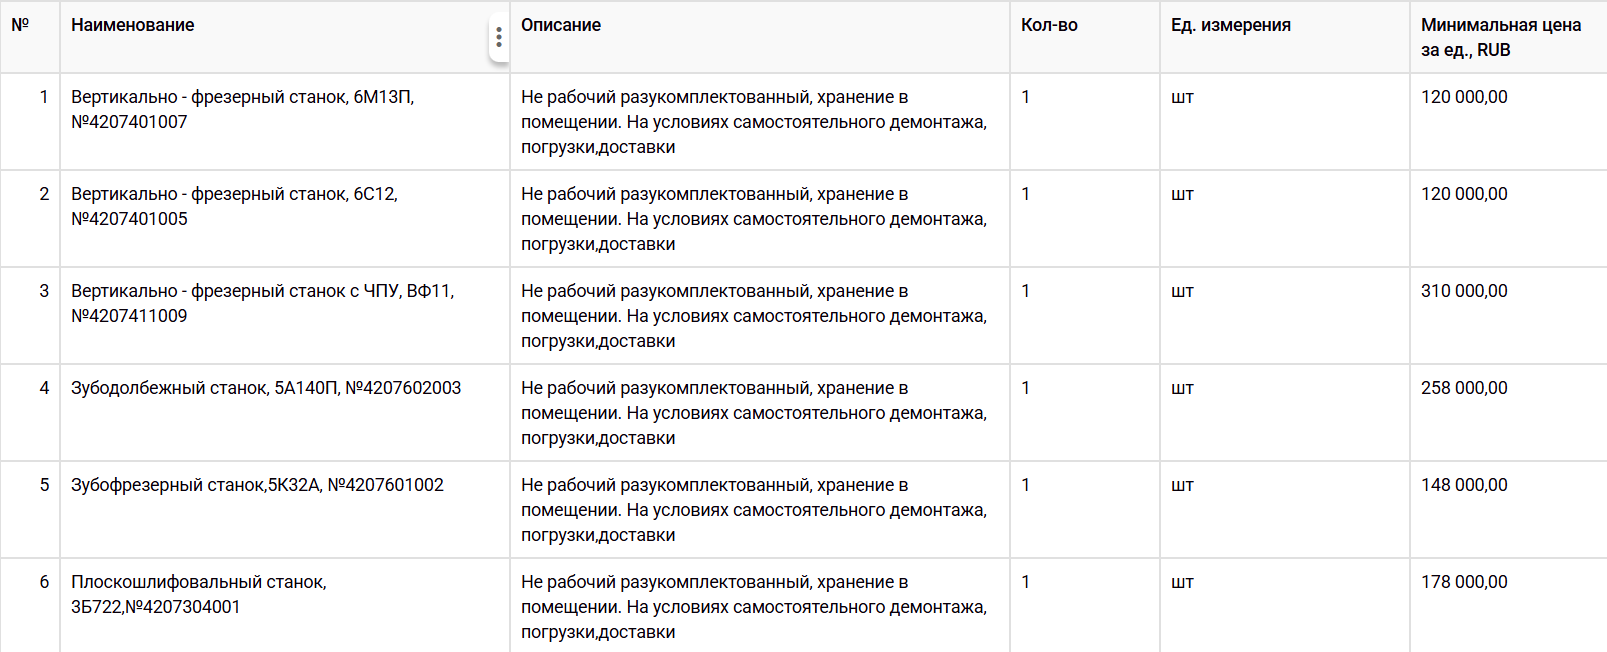Click the Минимальная цена за ед. header

[x=1500, y=37]
